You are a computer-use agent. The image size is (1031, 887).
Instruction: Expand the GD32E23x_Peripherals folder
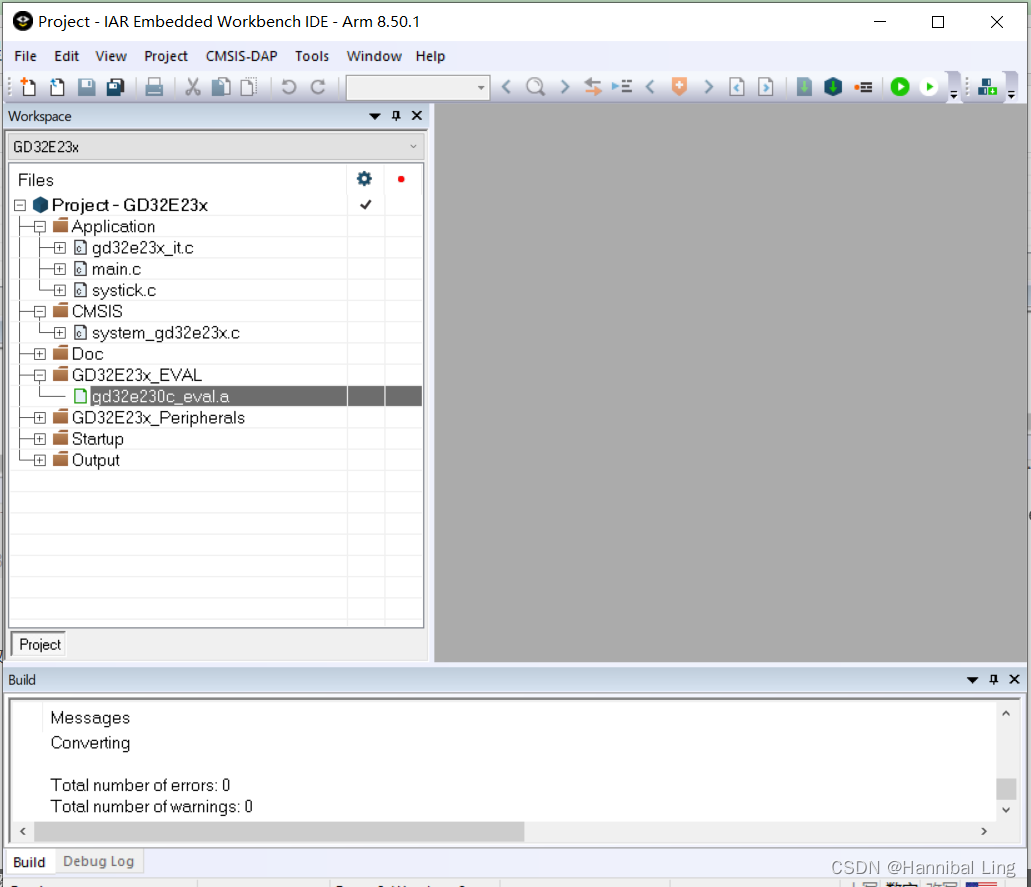pyautogui.click(x=39, y=418)
